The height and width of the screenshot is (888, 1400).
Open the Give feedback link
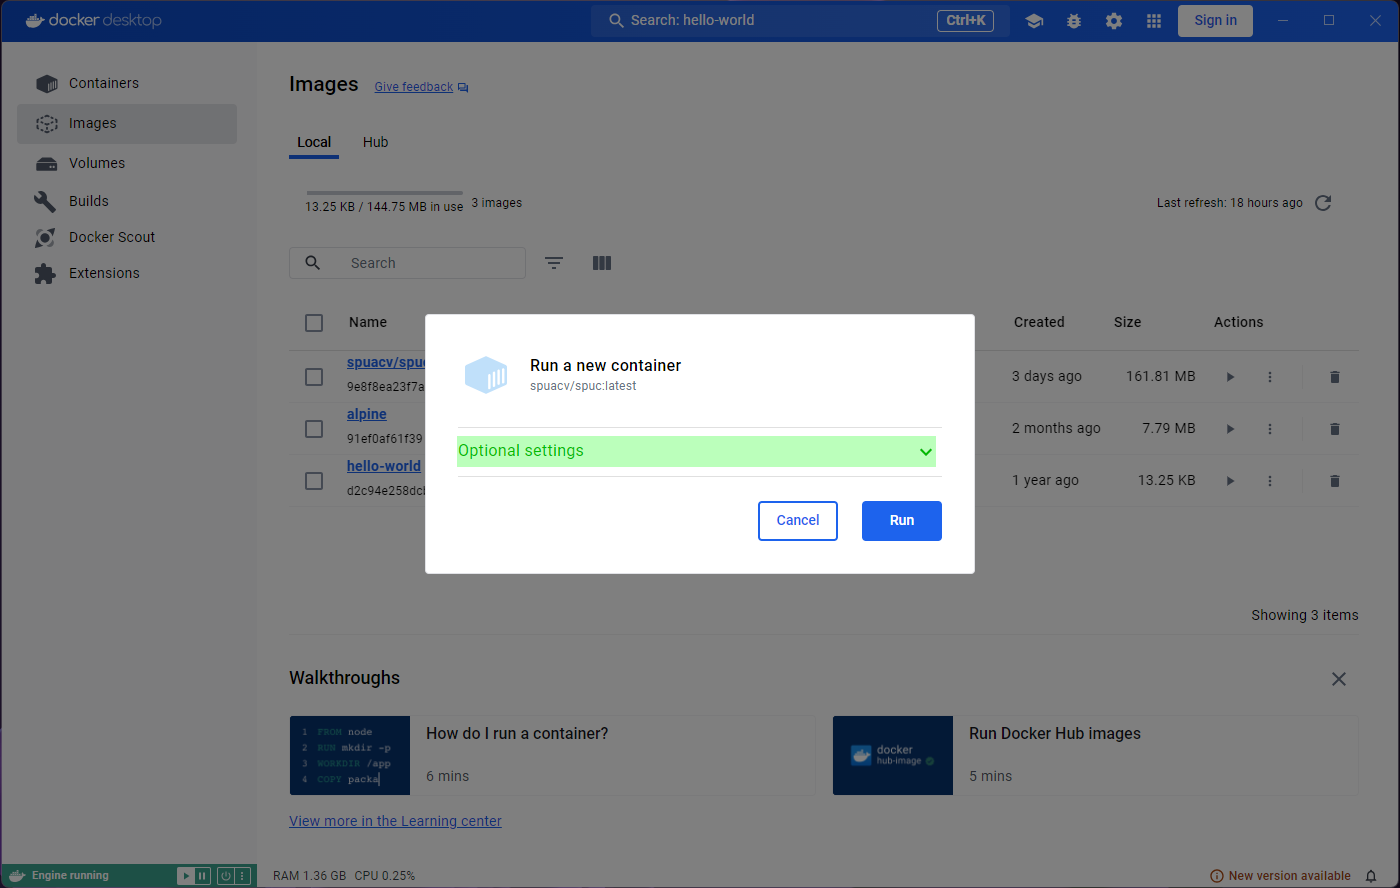pyautogui.click(x=414, y=88)
